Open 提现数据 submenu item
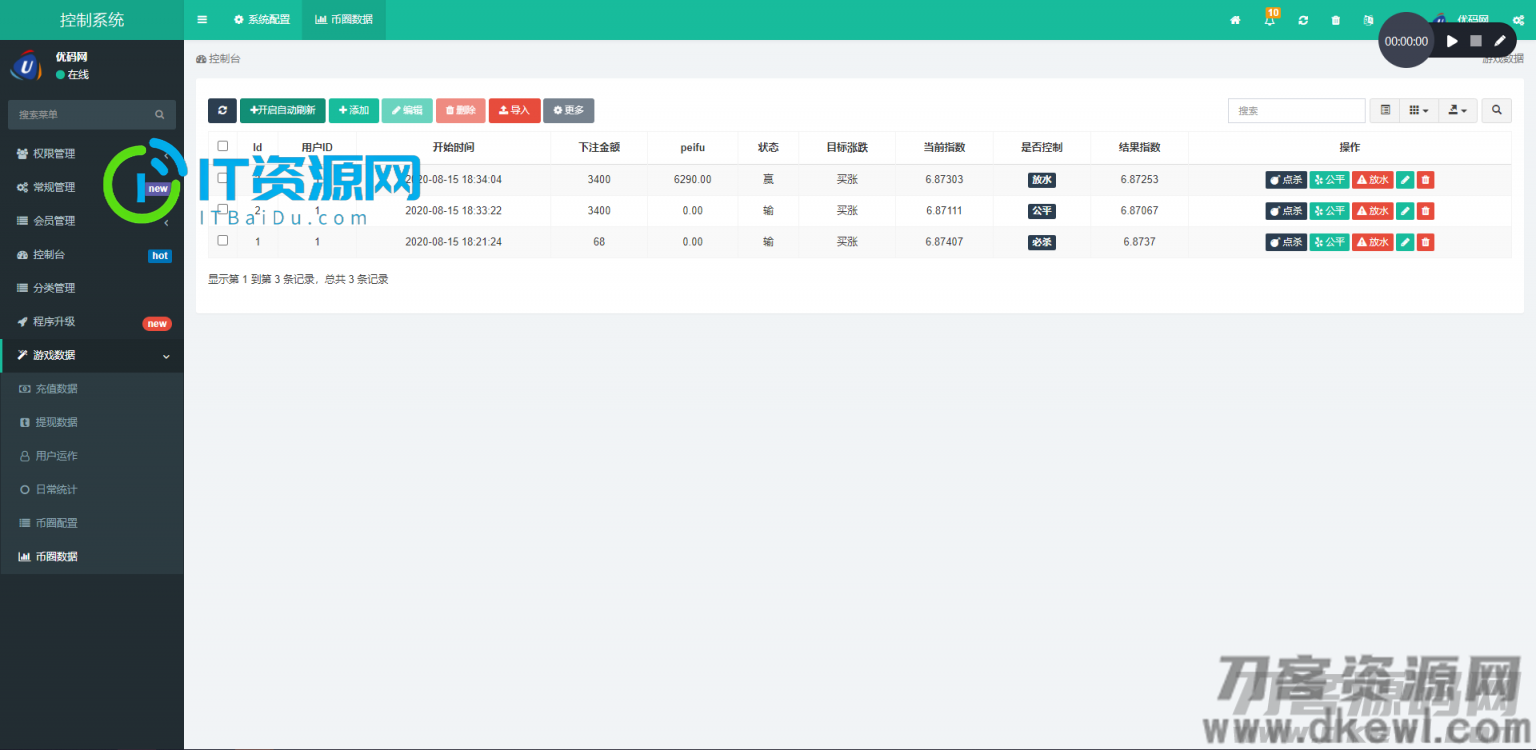 pyautogui.click(x=92, y=422)
